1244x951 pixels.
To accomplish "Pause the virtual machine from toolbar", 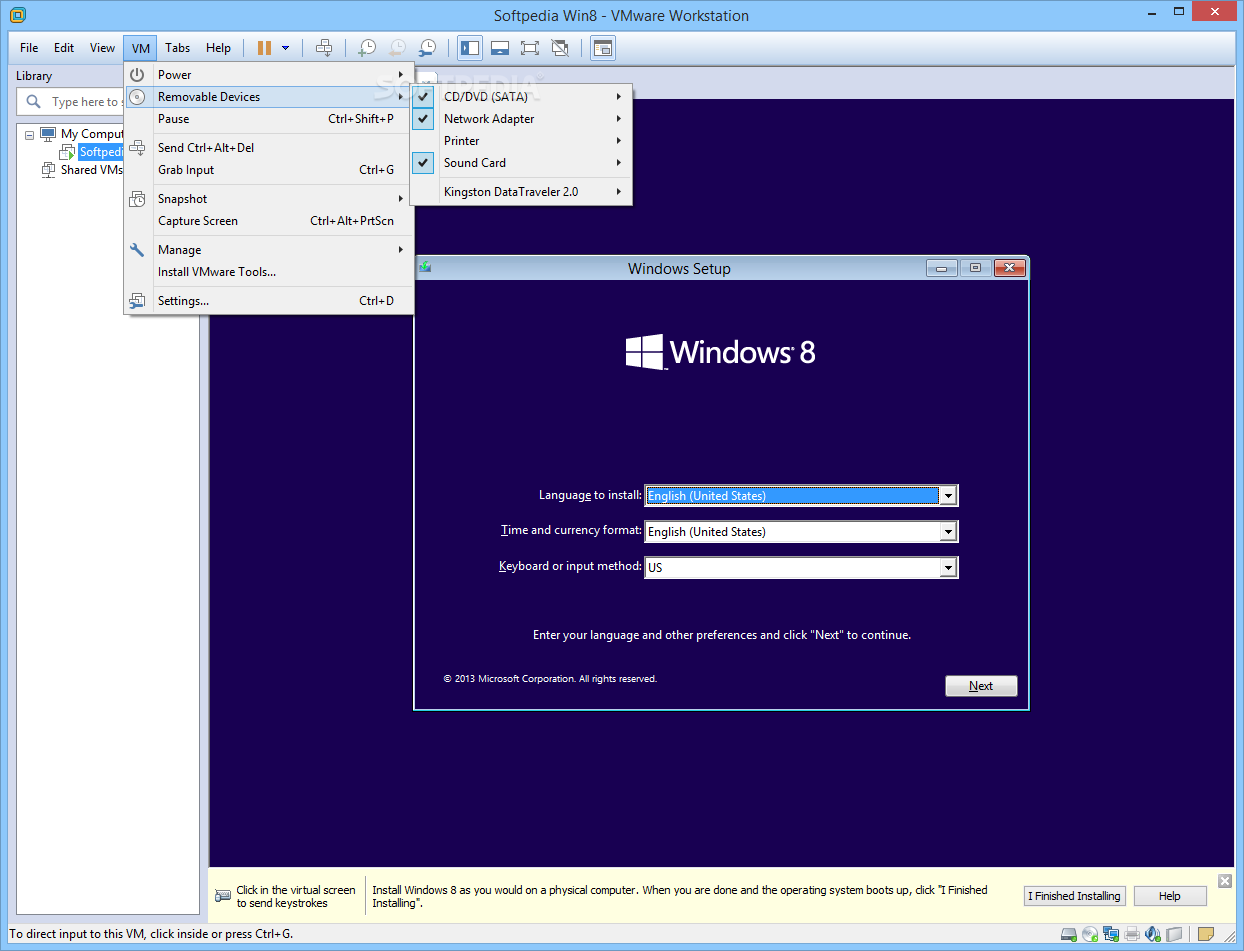I will [264, 48].
